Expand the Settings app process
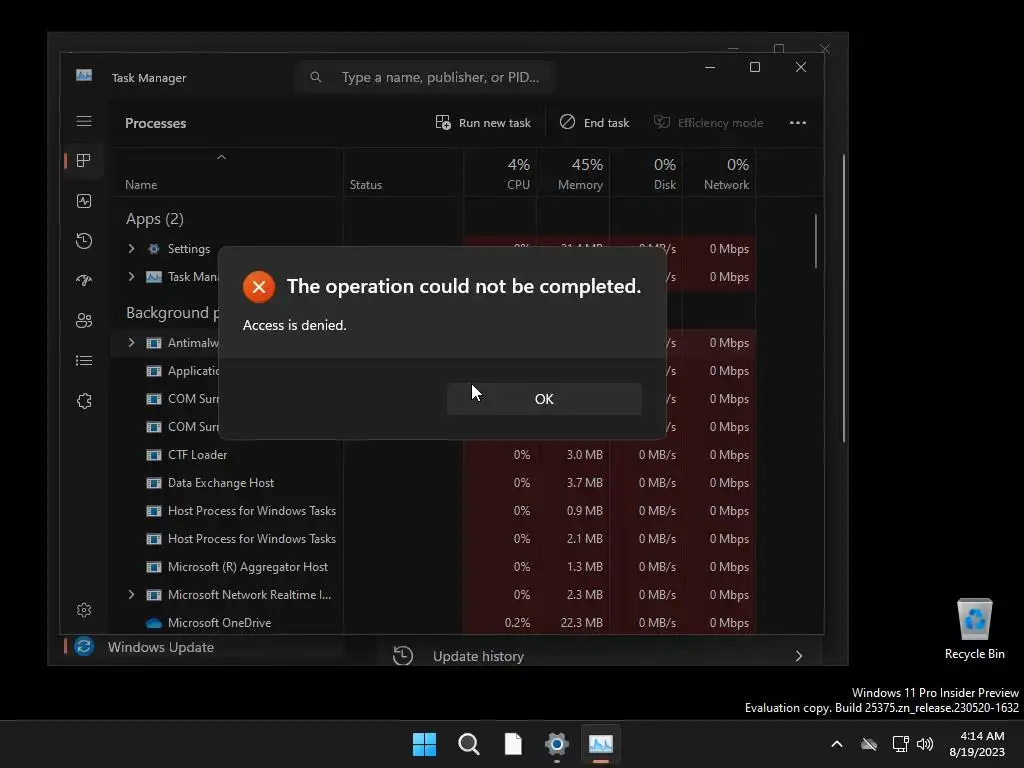The height and width of the screenshot is (768, 1024). click(131, 249)
